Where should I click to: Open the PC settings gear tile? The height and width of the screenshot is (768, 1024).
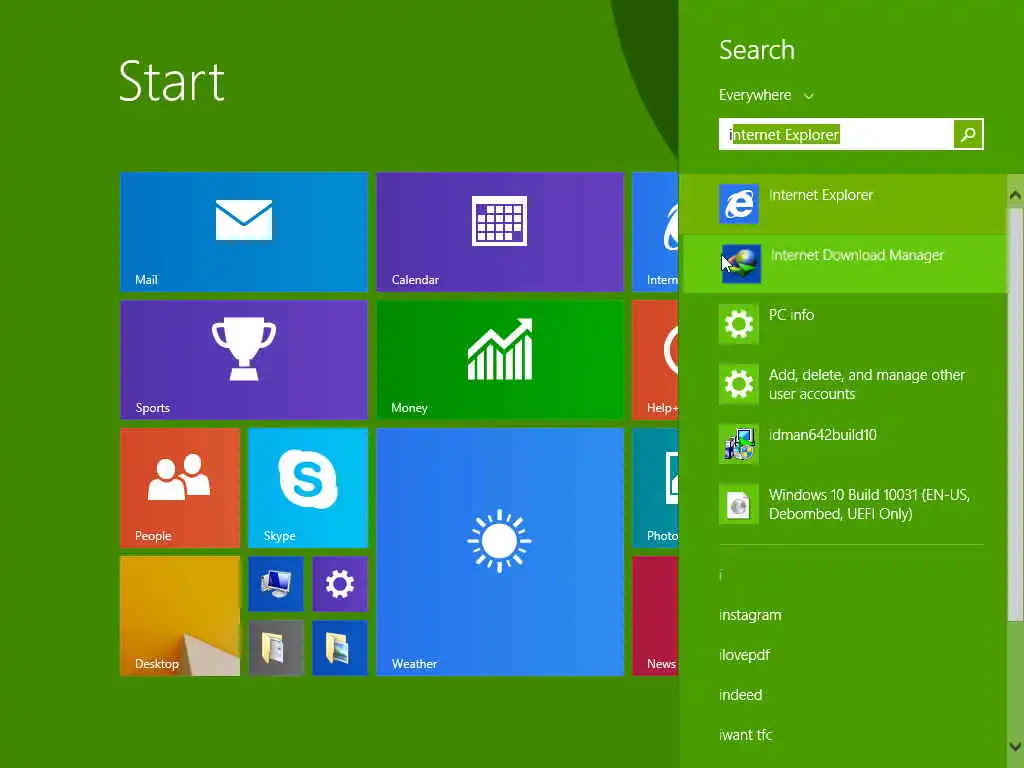tap(340, 583)
